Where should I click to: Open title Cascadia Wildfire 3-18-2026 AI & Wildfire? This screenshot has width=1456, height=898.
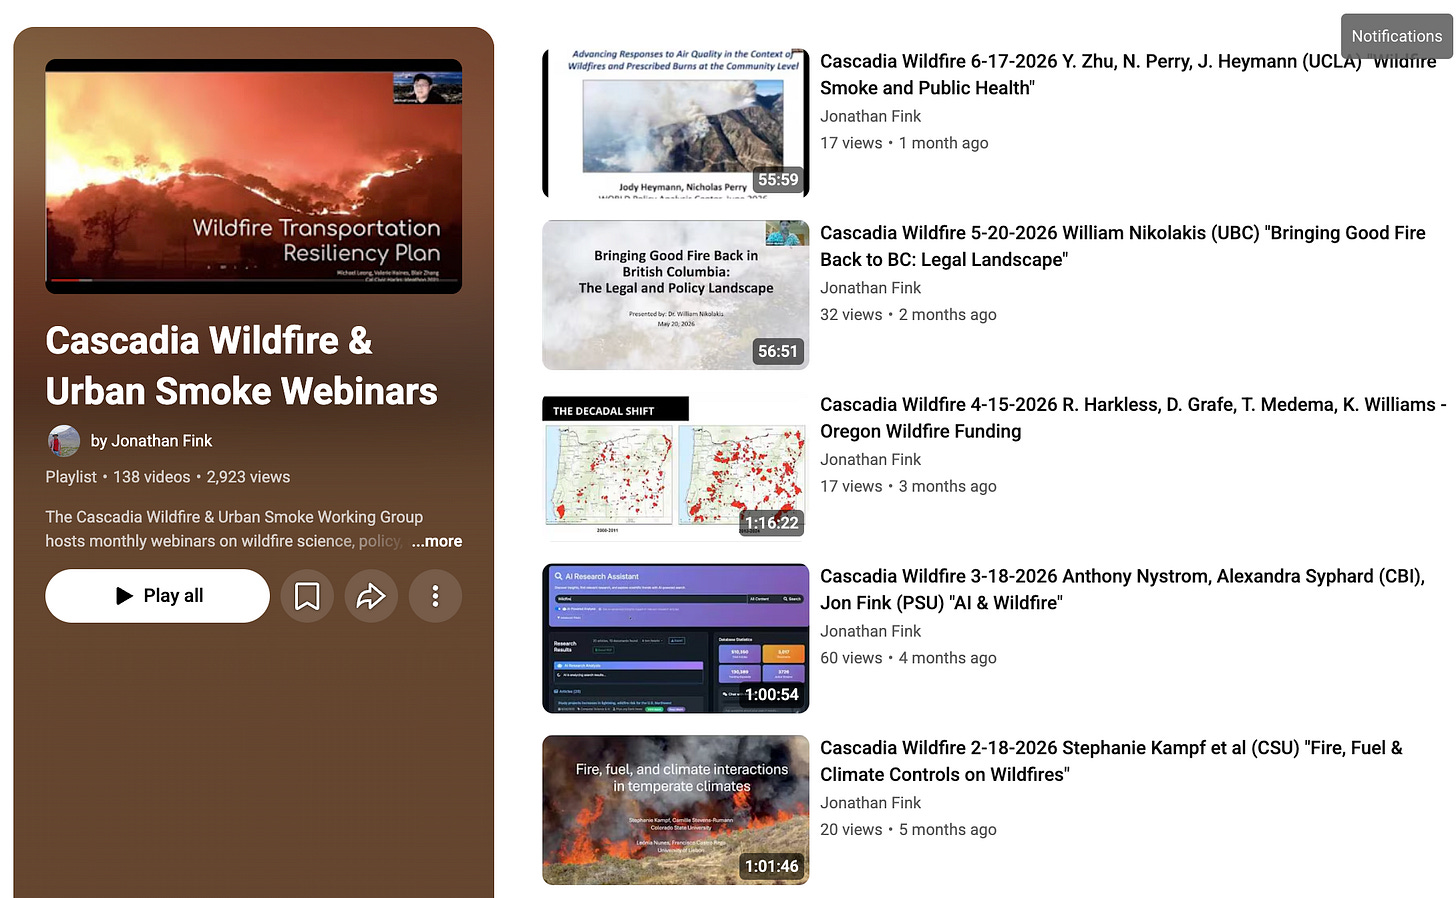click(x=1122, y=590)
